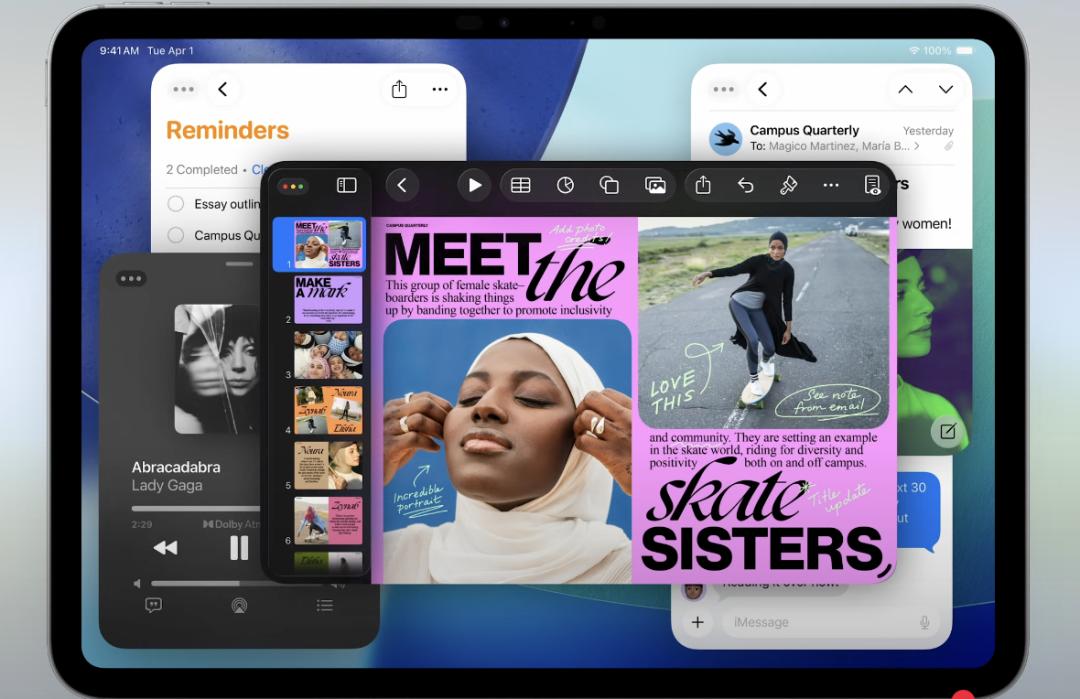
Task: Select slide 4 thumbnail
Action: 328,410
